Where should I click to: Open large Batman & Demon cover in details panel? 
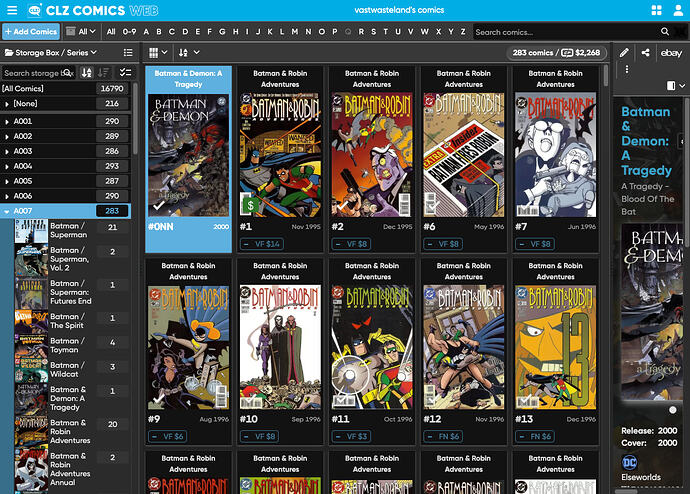click(651, 312)
